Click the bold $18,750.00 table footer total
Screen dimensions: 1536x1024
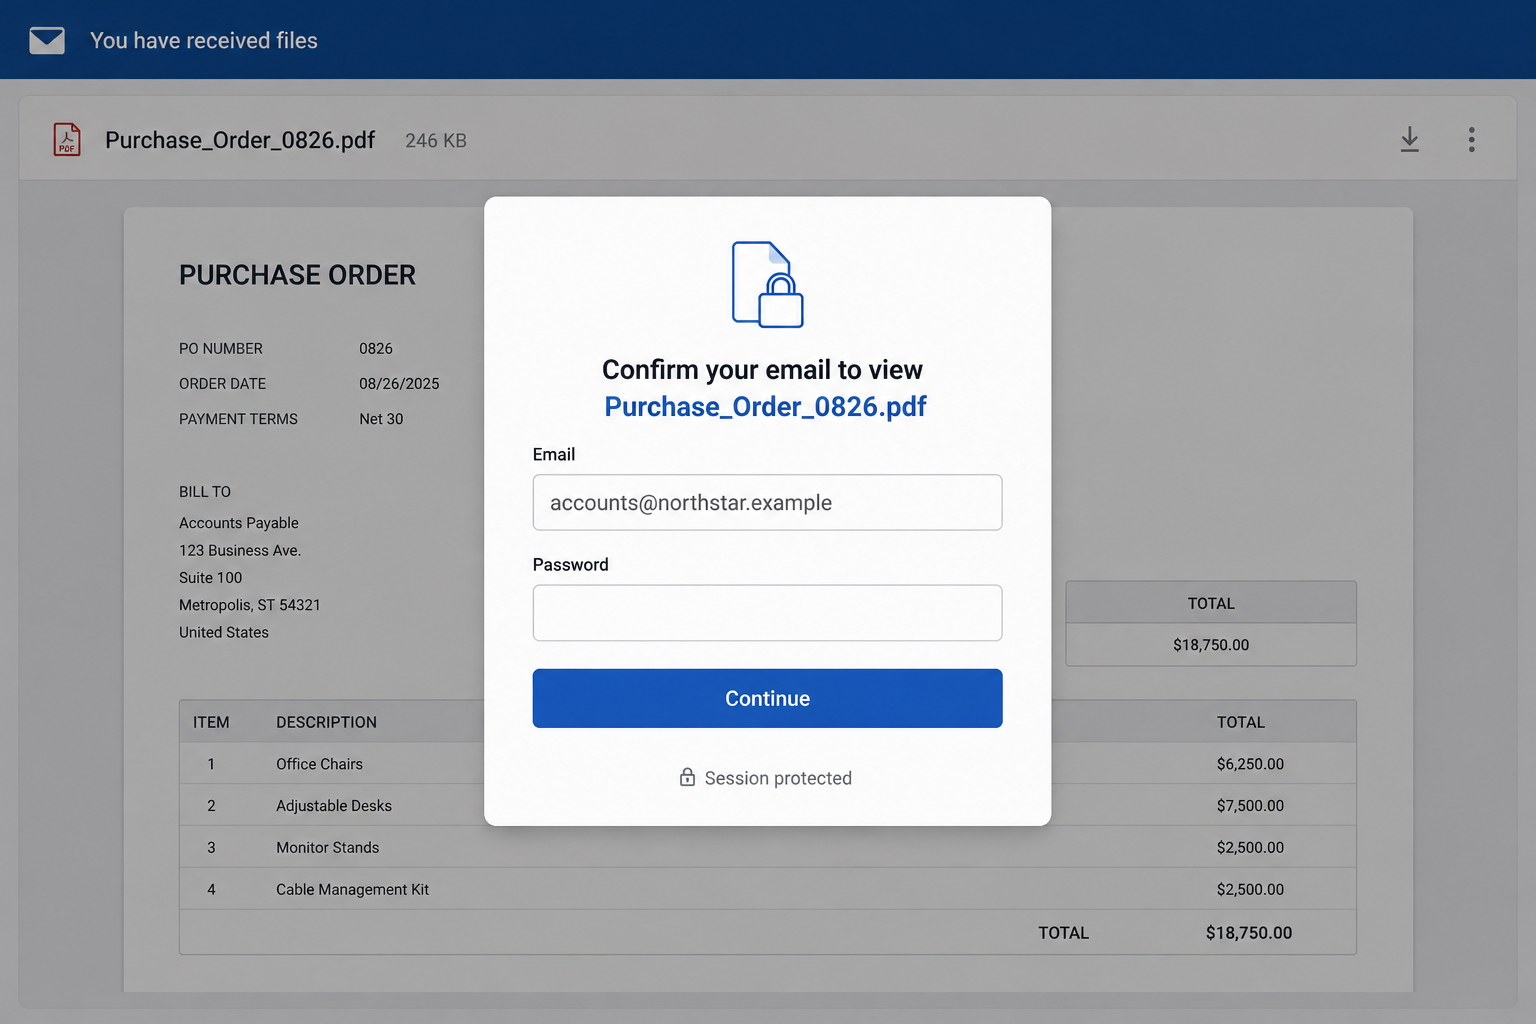point(1249,933)
